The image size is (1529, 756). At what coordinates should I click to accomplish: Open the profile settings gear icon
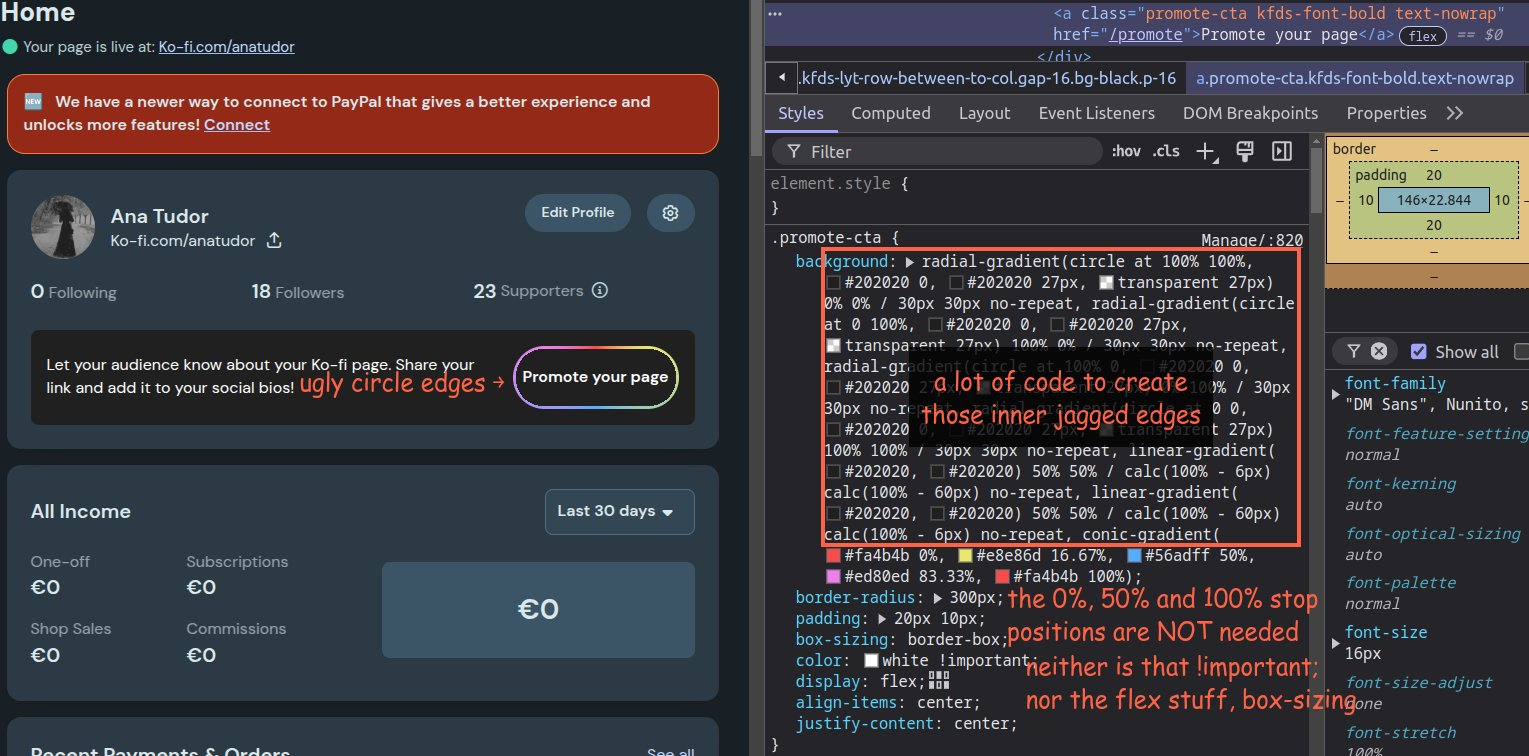pos(671,213)
